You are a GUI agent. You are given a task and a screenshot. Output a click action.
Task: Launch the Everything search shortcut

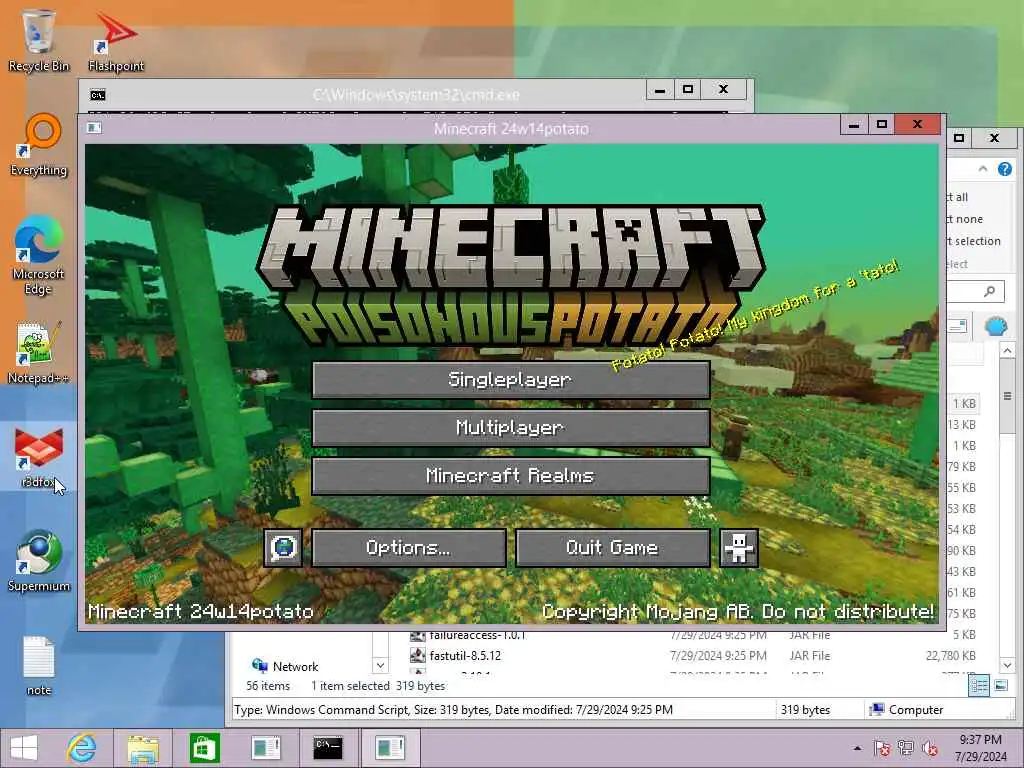[39, 145]
